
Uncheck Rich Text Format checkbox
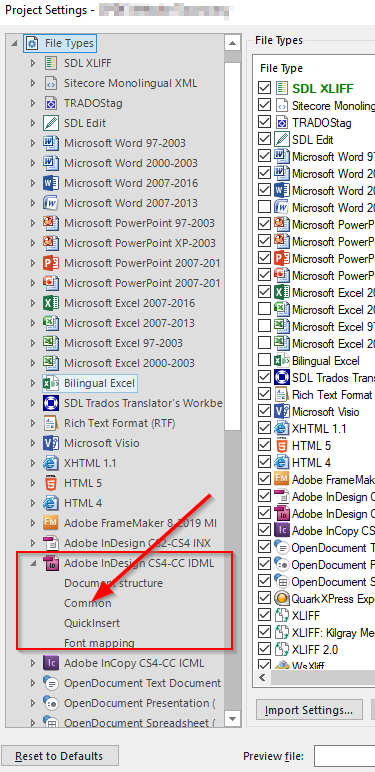click(264, 394)
